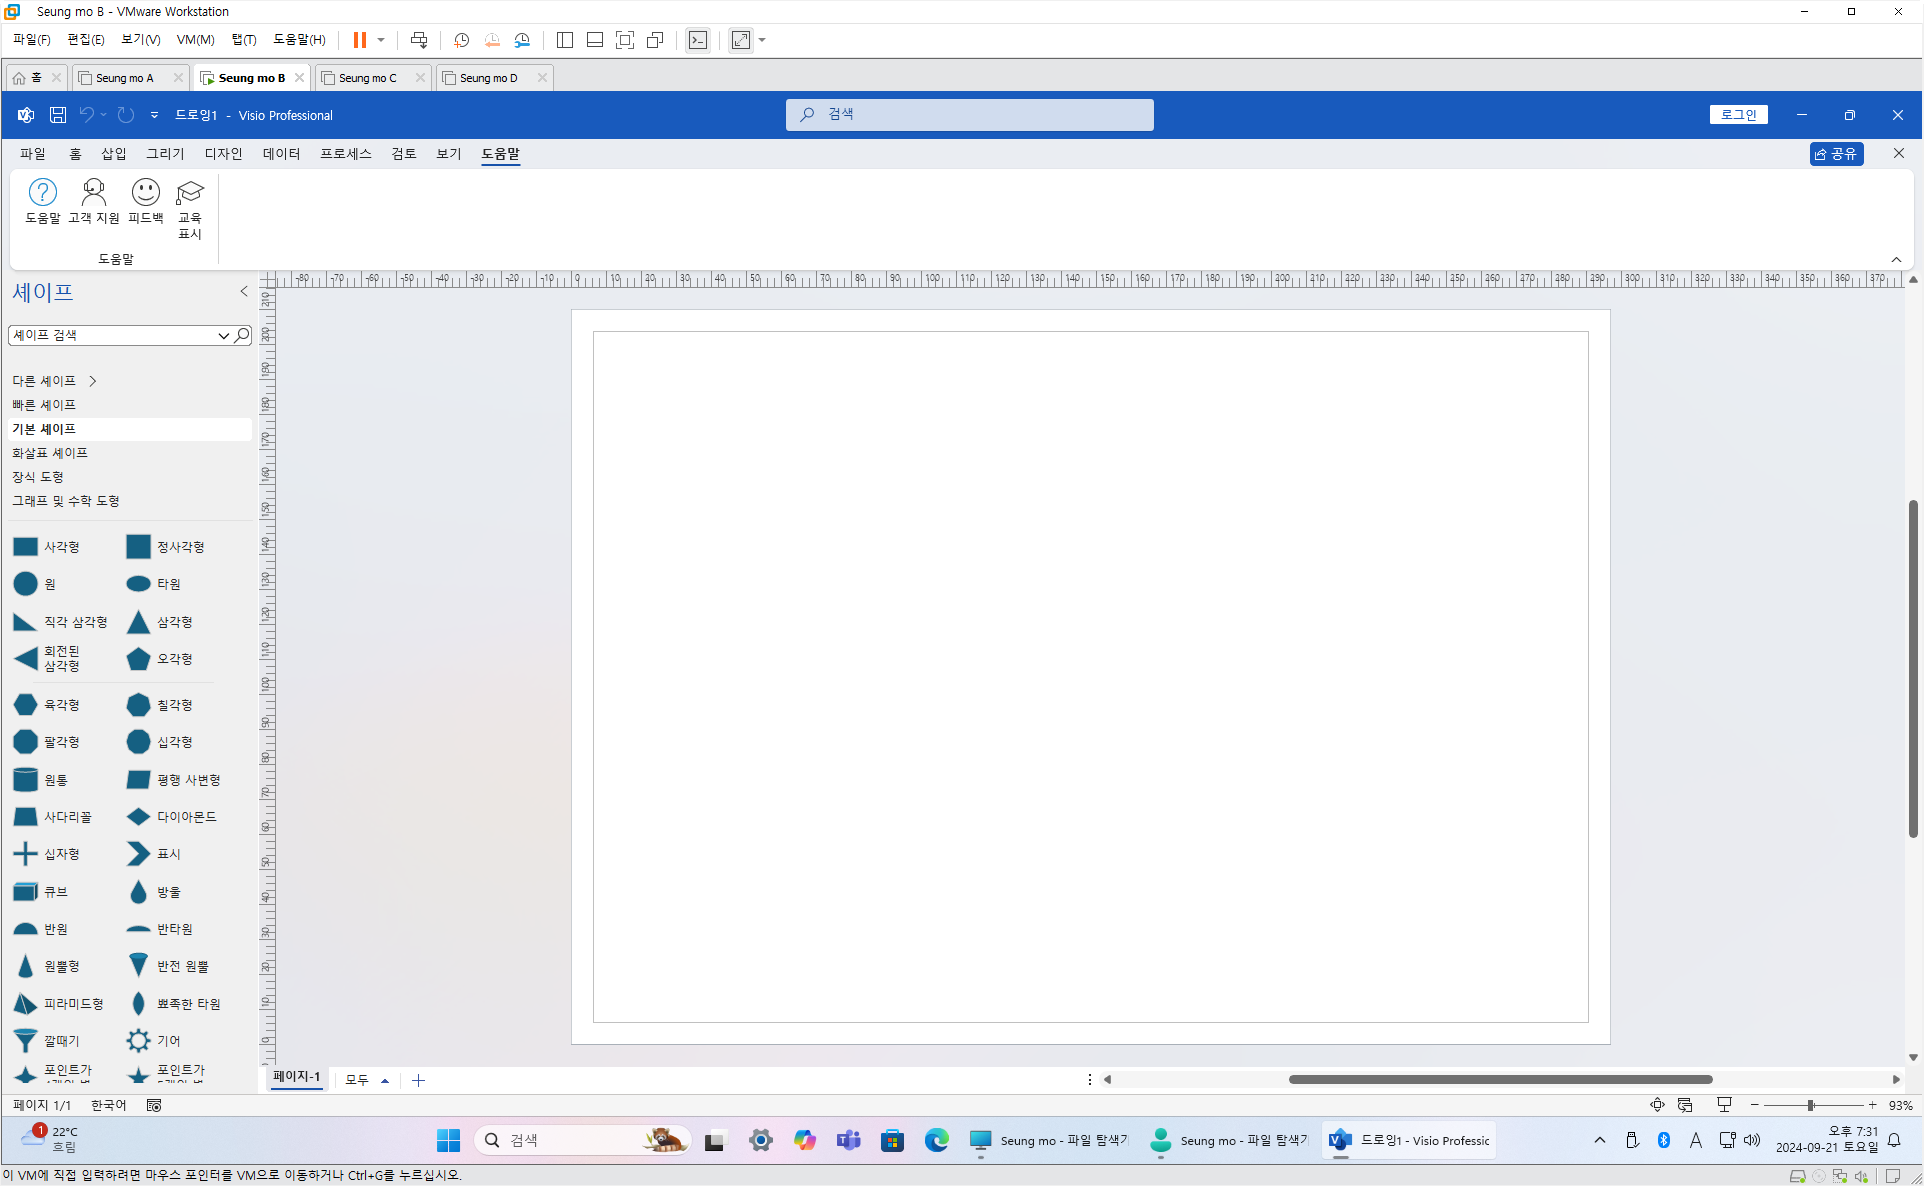Image resolution: width=1924 pixels, height=1186 pixels.
Task: Click the presentation mode icon in the status bar
Action: click(x=1724, y=1105)
